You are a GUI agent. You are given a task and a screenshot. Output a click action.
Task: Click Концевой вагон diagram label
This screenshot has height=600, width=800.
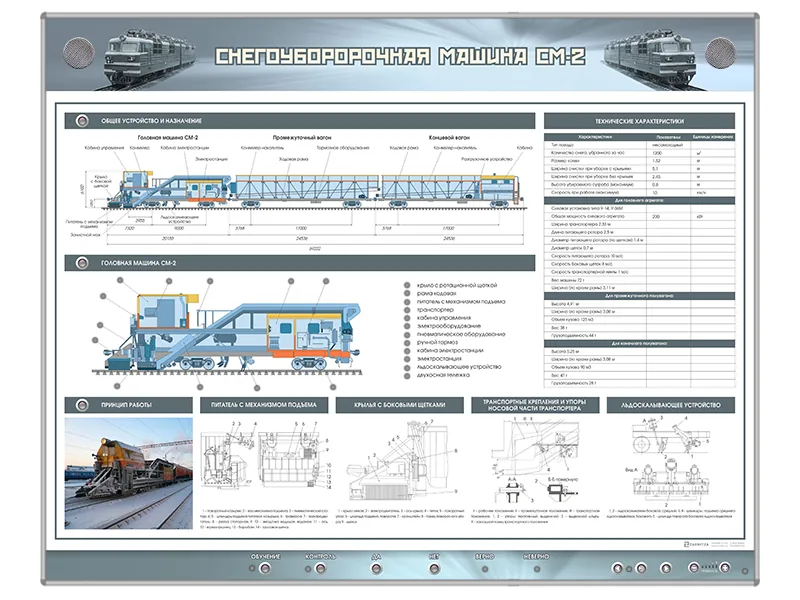pos(449,137)
